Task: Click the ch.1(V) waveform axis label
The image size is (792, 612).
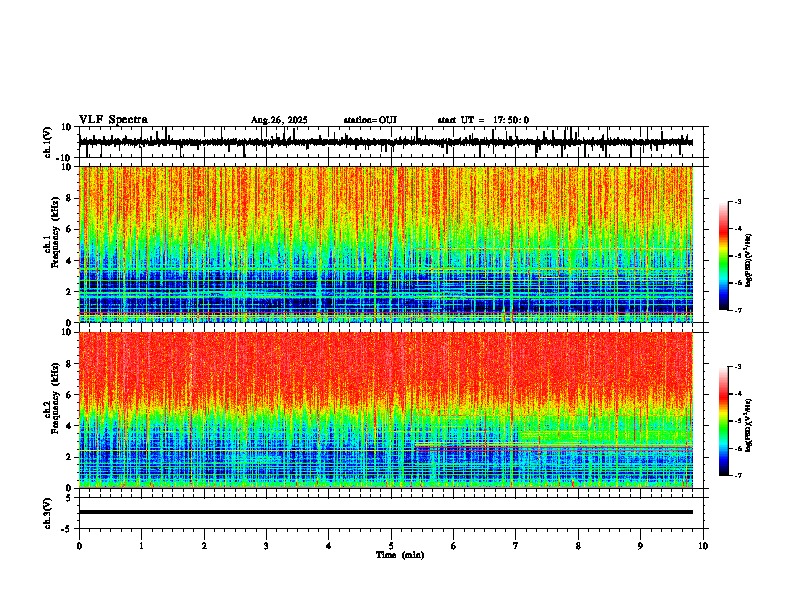Action: tap(48, 142)
